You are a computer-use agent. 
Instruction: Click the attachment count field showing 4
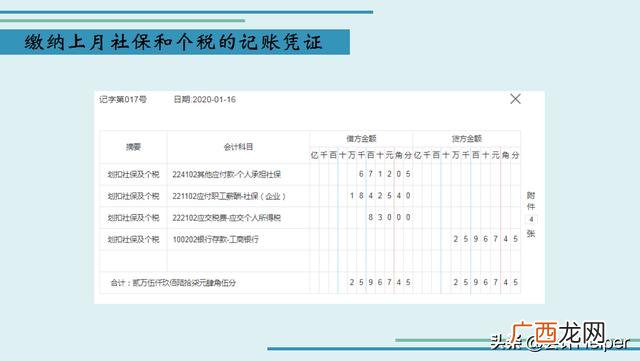pos(531,220)
